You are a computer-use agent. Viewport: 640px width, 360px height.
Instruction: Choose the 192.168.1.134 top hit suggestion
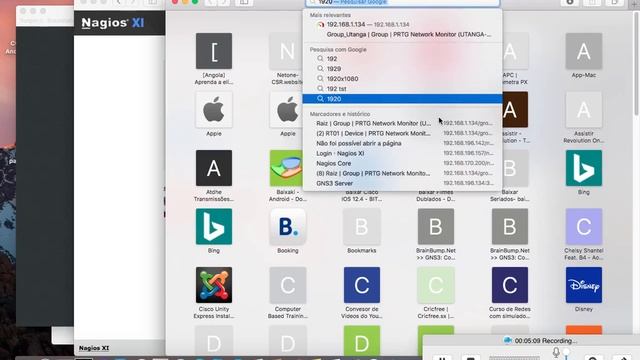[x=402, y=24]
